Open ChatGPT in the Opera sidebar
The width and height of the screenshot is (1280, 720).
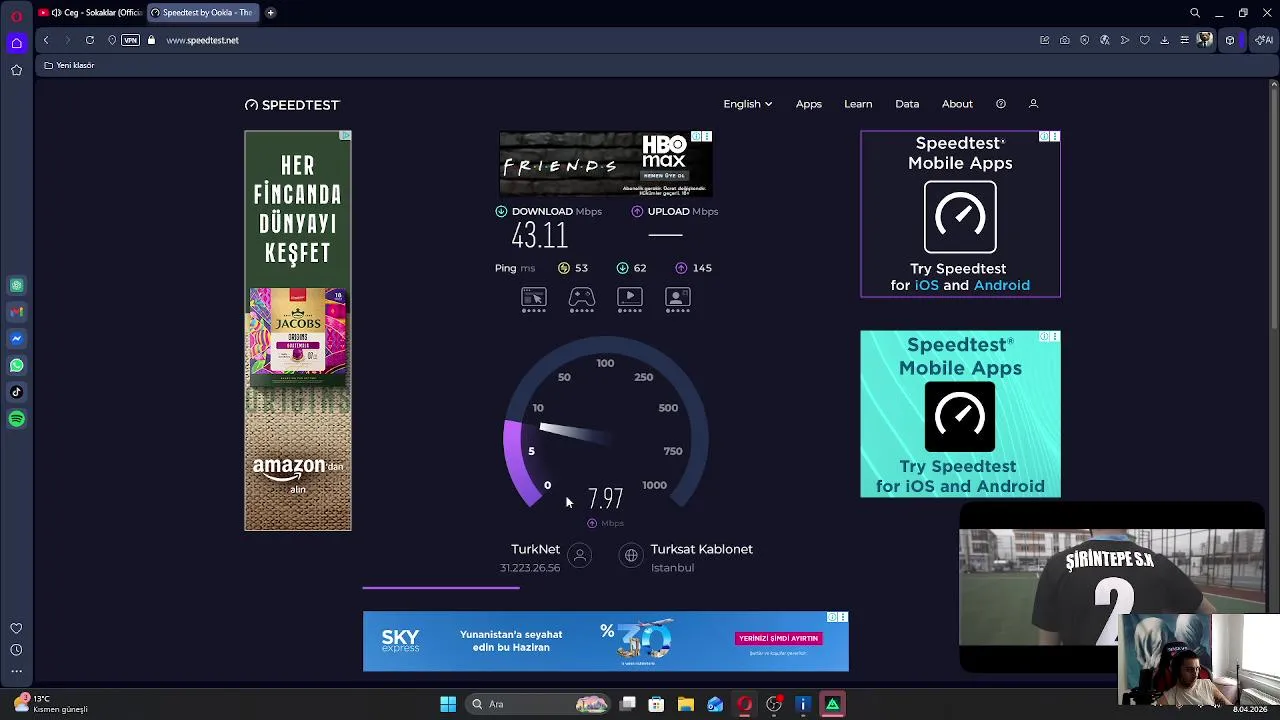point(16,285)
